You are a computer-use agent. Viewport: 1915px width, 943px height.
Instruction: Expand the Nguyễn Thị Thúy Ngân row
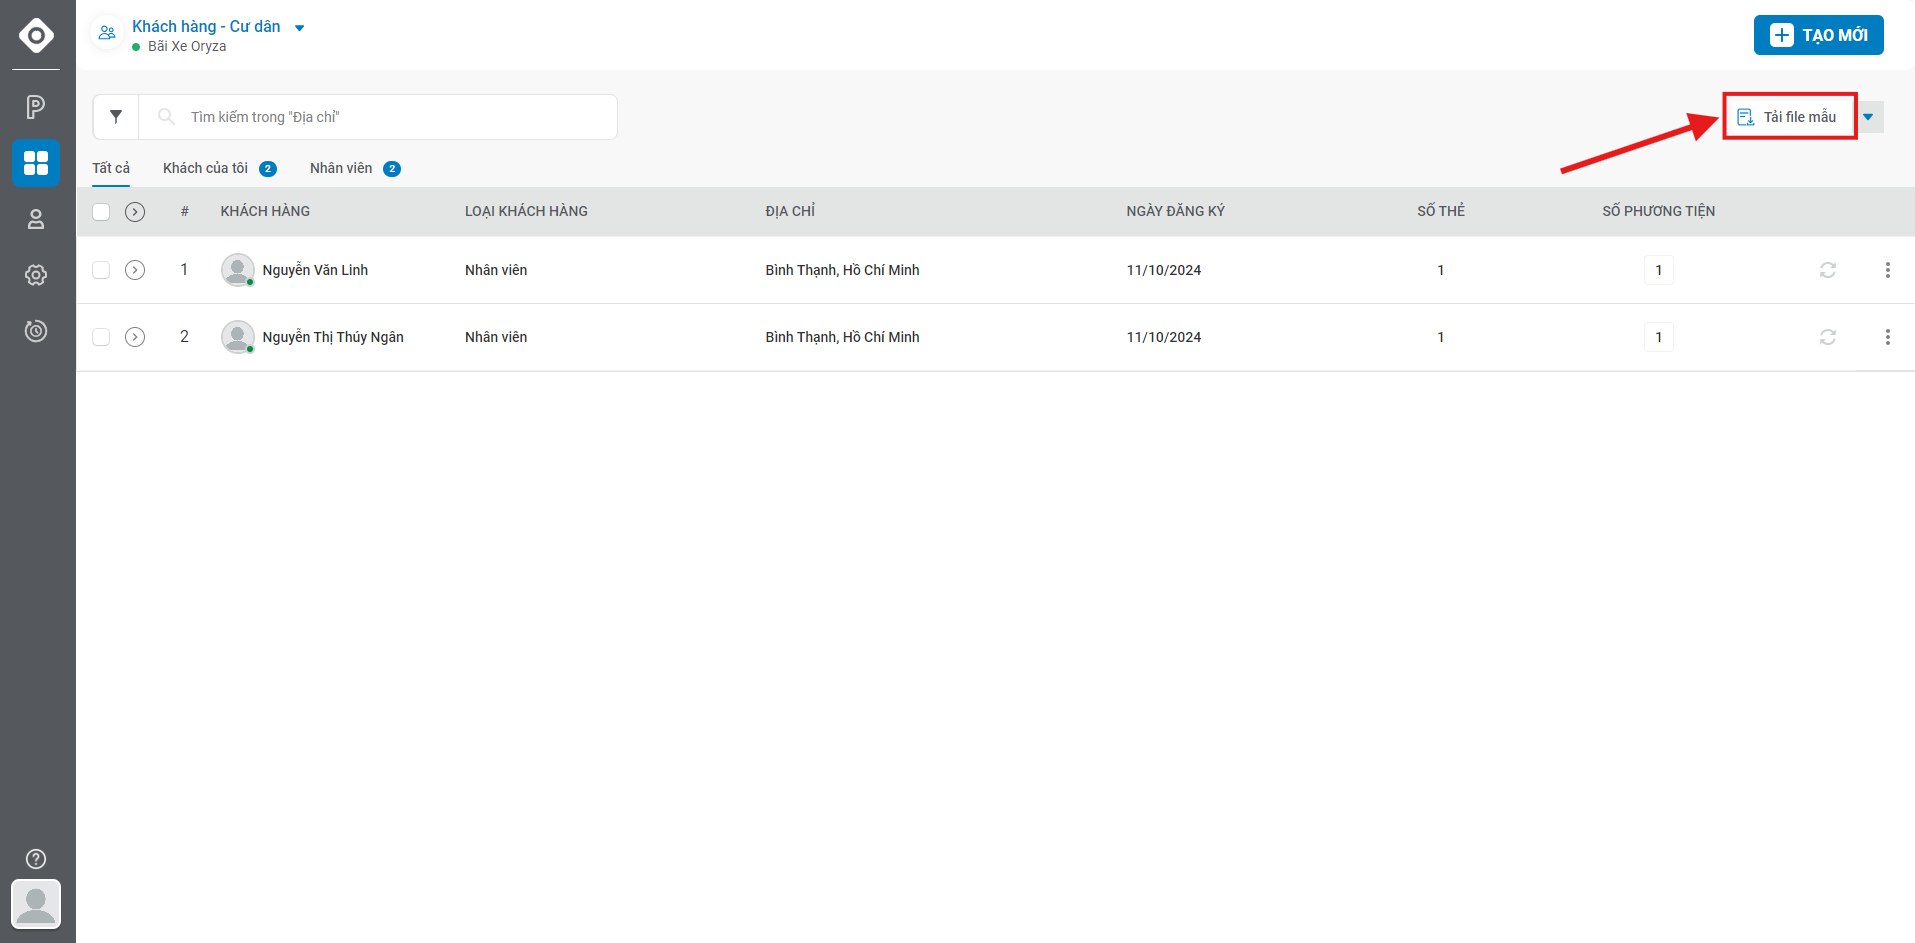point(135,337)
